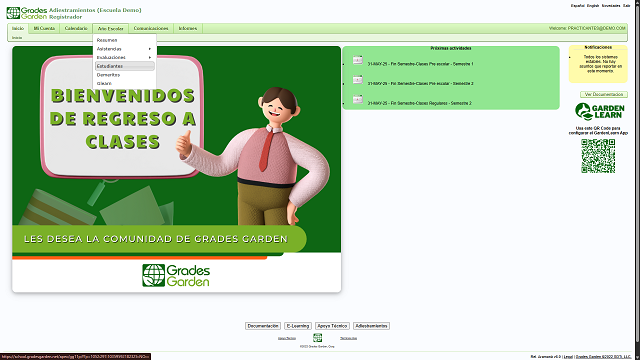Open the Inicio tab
The image size is (640, 360).
pos(18,28)
